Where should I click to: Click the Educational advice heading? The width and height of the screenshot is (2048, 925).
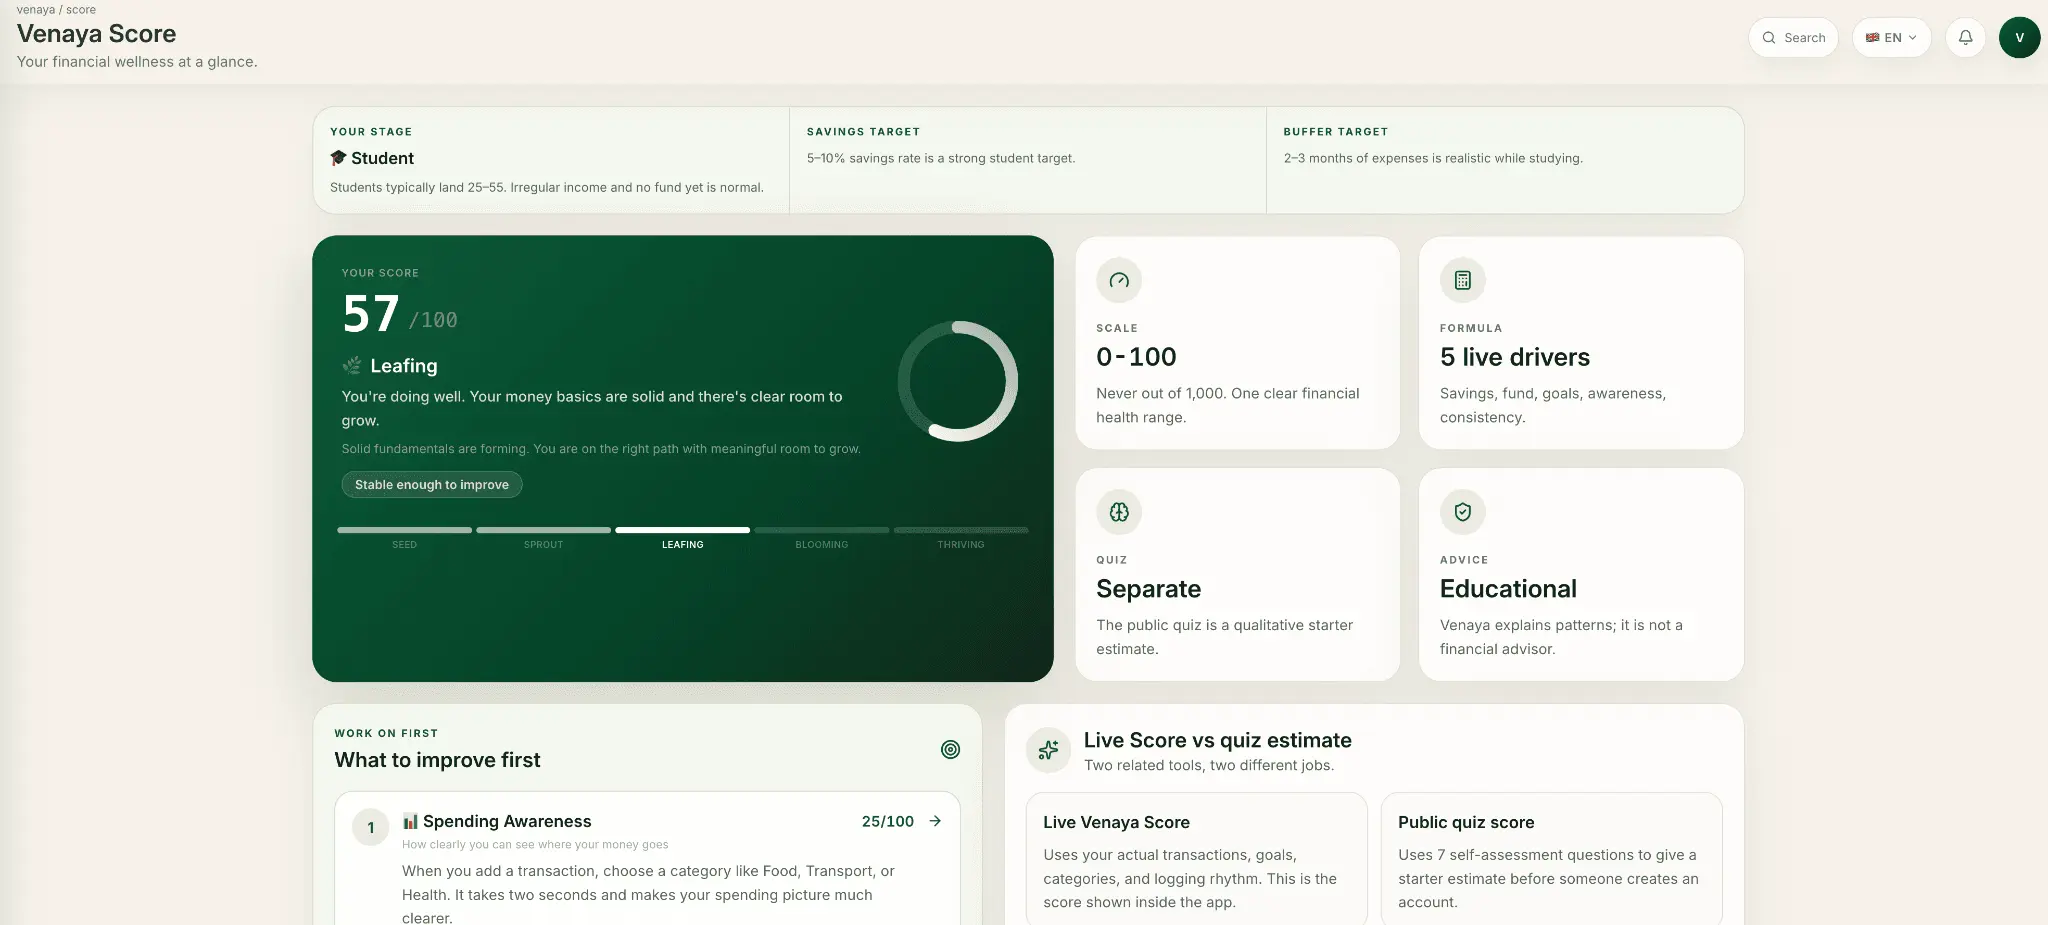[1508, 589]
